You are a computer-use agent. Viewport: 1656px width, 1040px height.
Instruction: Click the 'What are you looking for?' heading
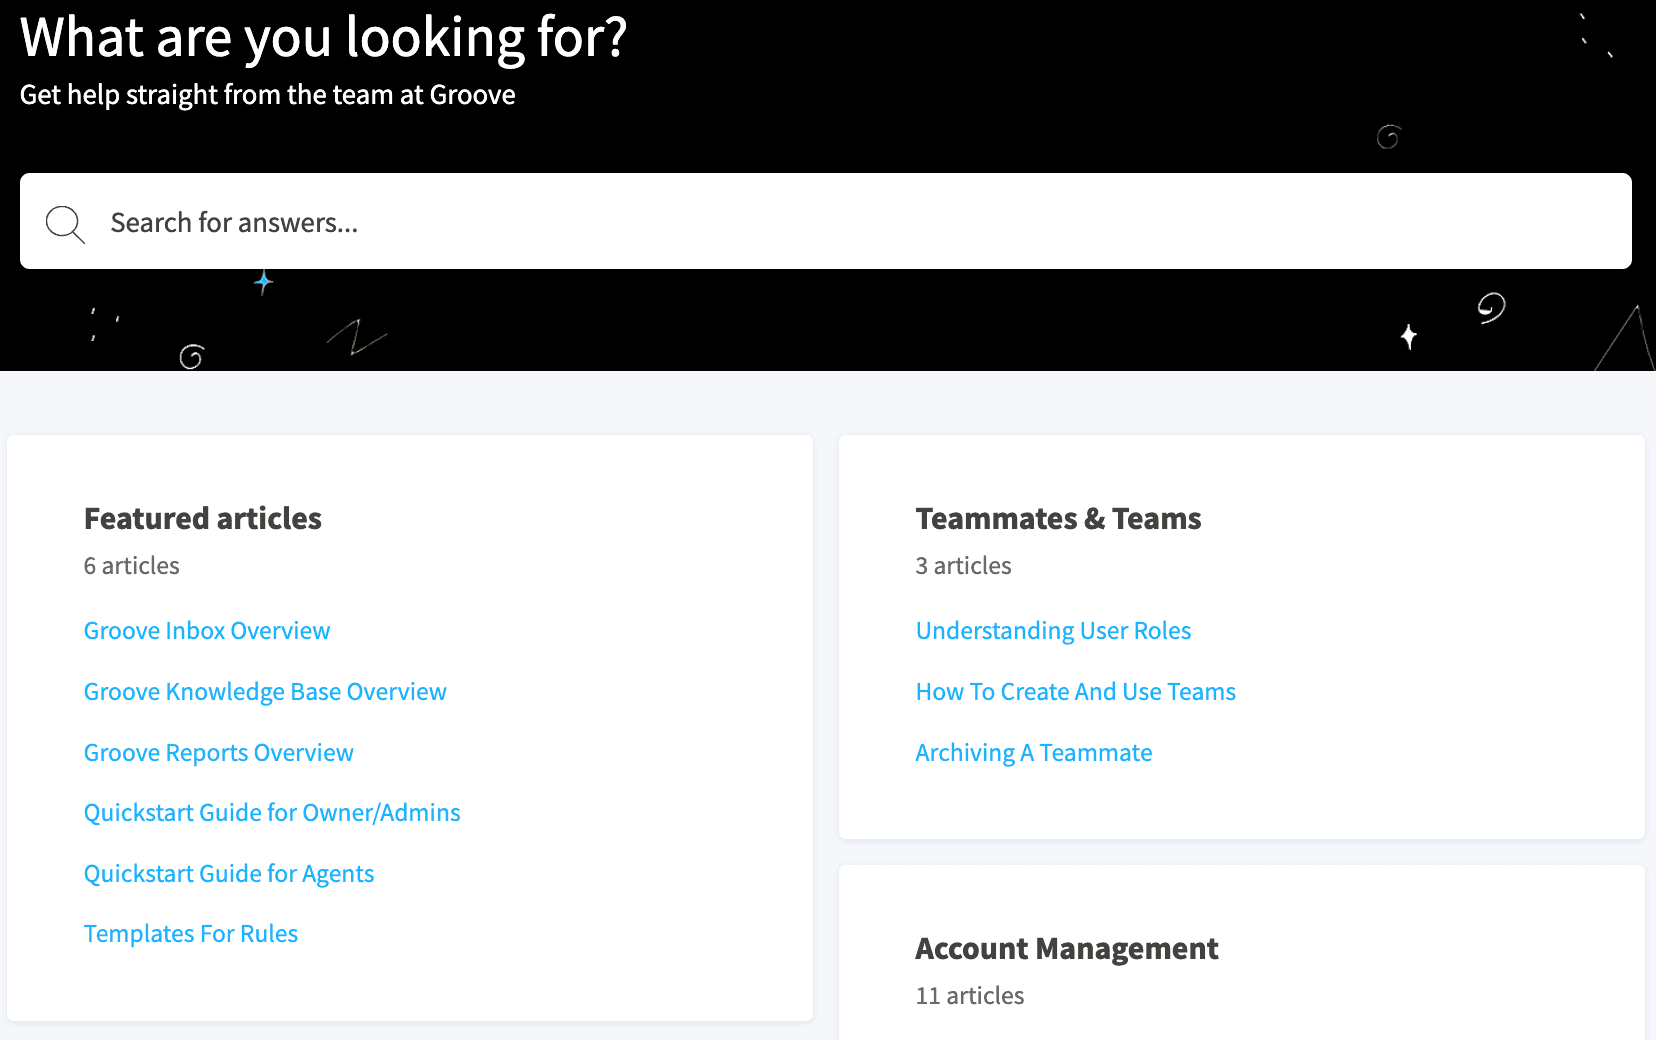(325, 38)
